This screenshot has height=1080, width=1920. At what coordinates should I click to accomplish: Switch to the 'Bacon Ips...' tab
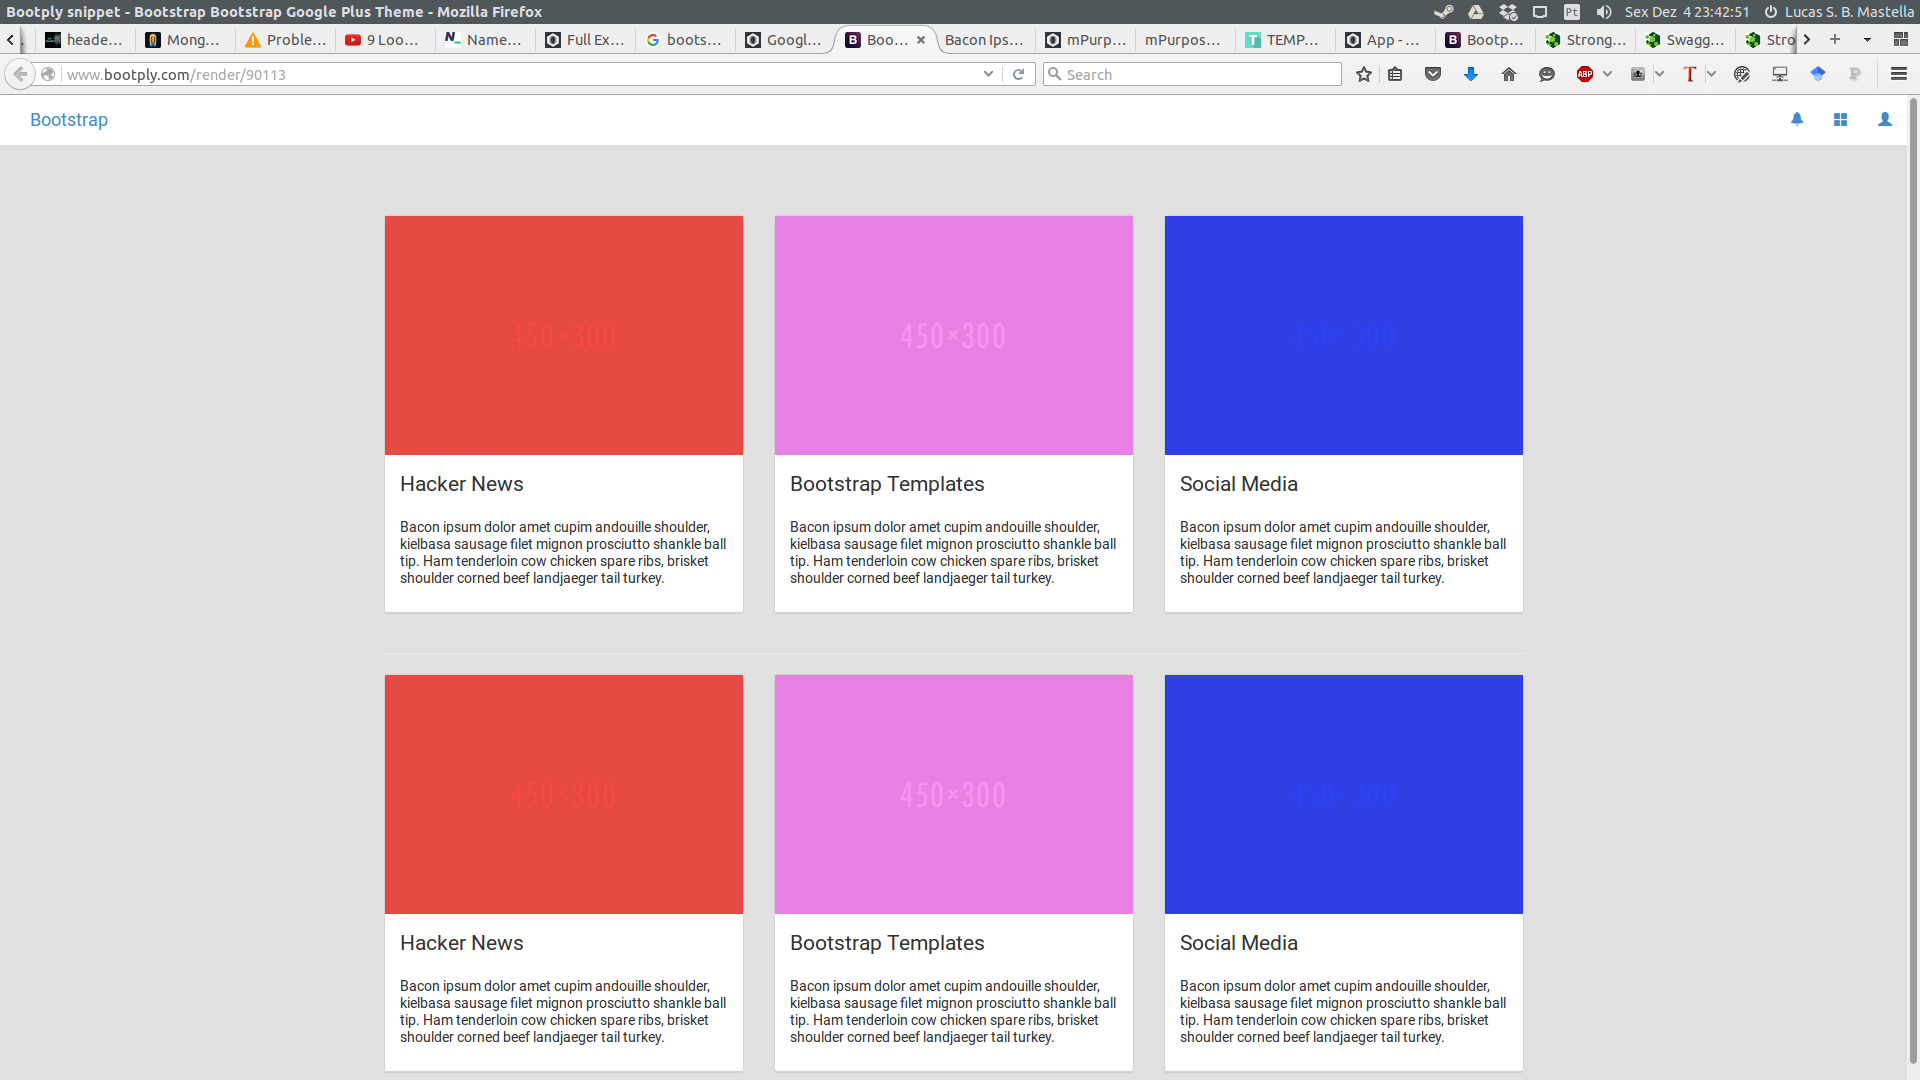(985, 39)
